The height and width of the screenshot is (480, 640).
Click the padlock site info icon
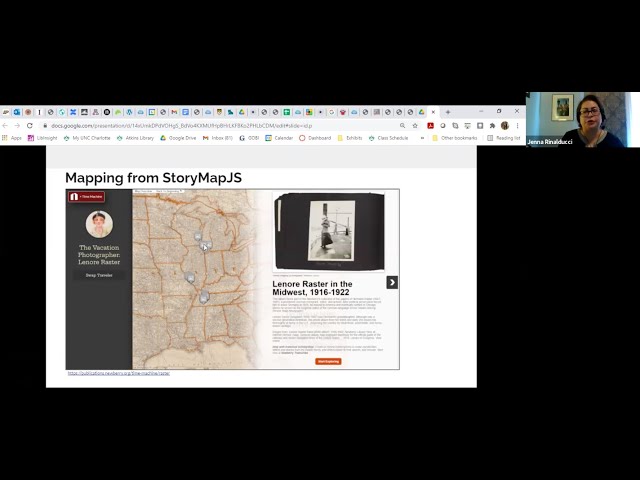[x=45, y=126]
